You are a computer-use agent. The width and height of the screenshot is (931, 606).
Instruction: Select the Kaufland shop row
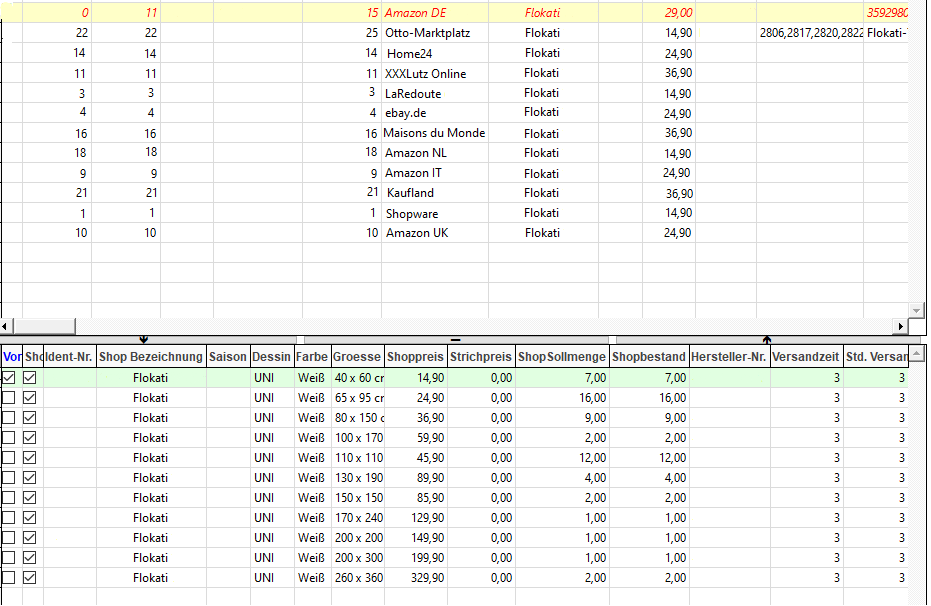pos(454,193)
